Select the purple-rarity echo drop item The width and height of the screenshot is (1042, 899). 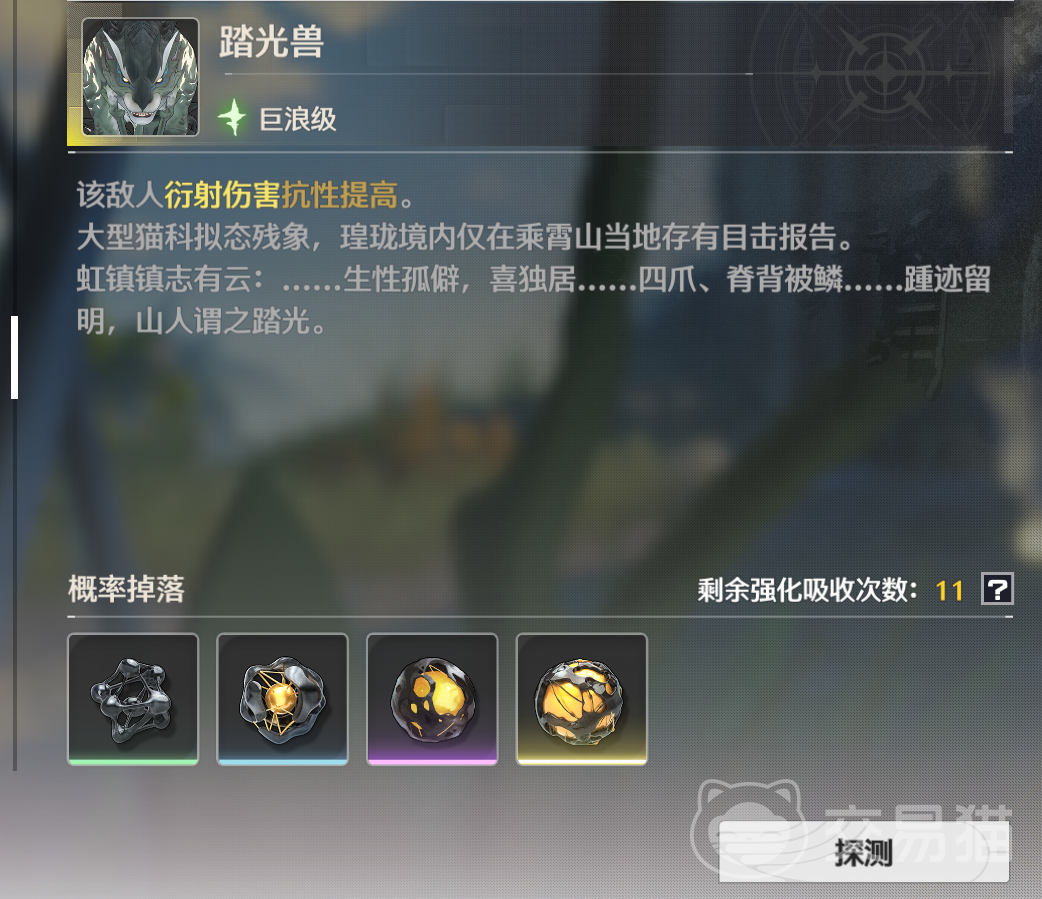pos(432,699)
